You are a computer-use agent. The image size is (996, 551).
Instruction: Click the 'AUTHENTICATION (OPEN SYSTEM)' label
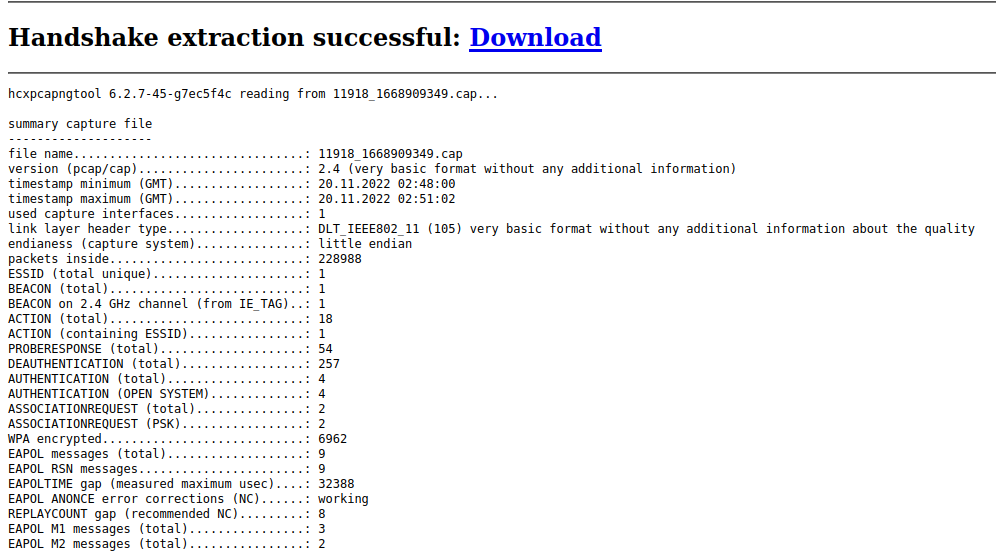click(108, 394)
